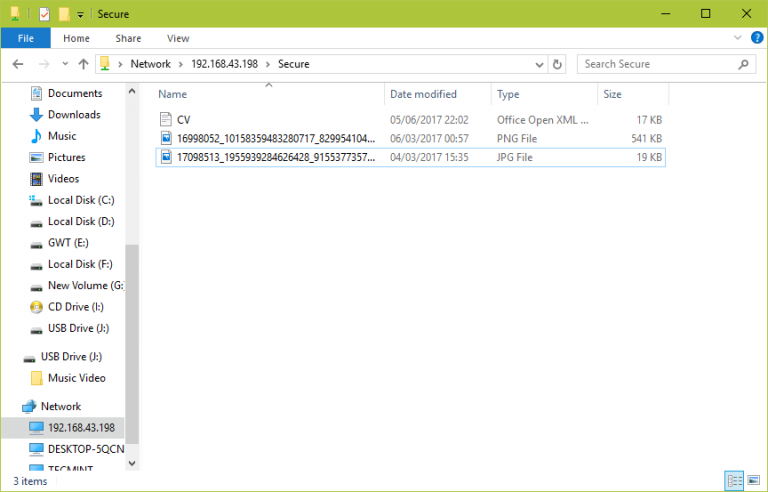
Task: Open Recent locations dropdown arrow
Action: tap(63, 64)
